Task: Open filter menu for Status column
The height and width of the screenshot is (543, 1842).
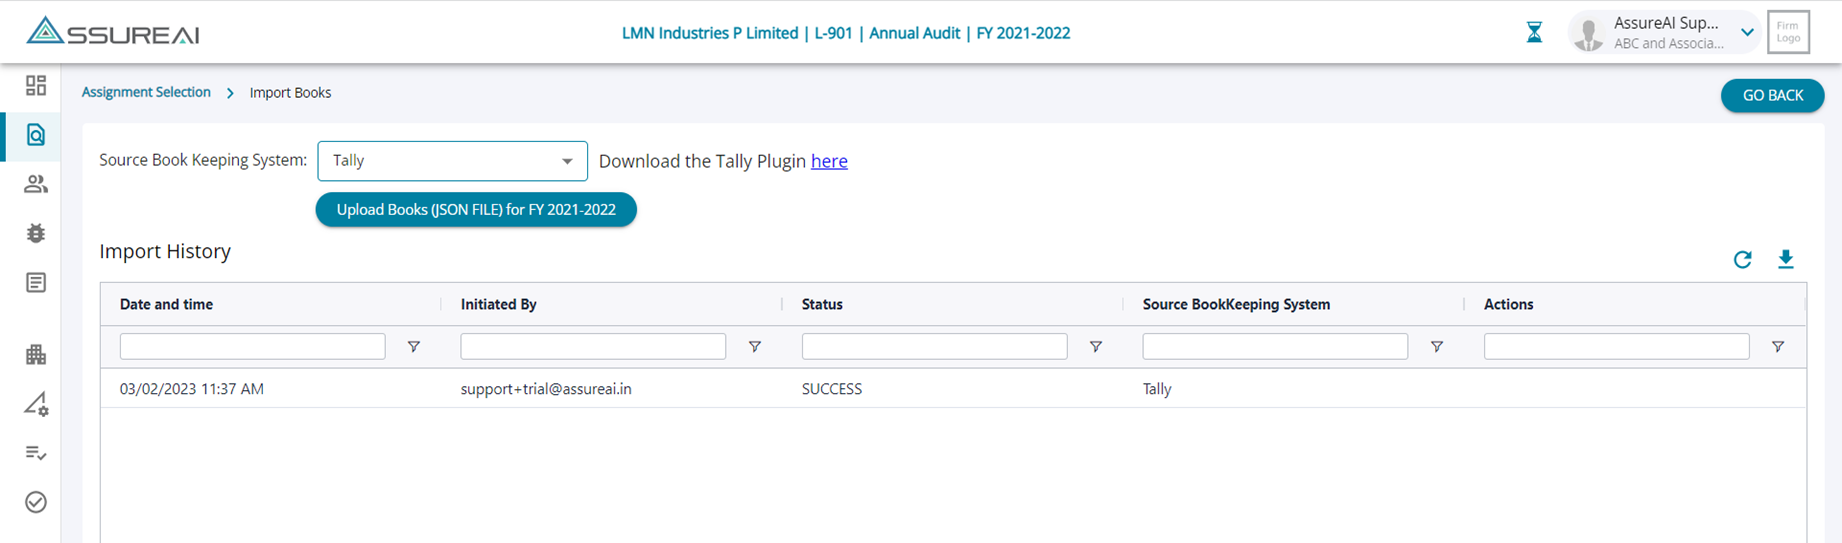Action: (1095, 347)
